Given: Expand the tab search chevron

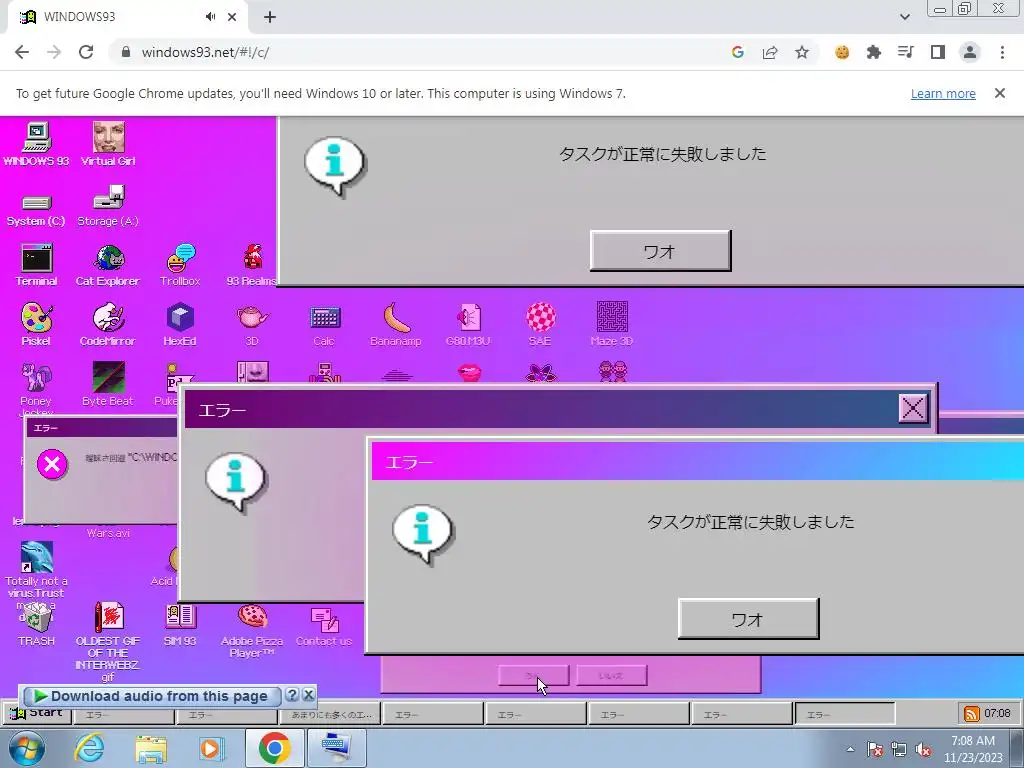Looking at the screenshot, I should 904,17.
